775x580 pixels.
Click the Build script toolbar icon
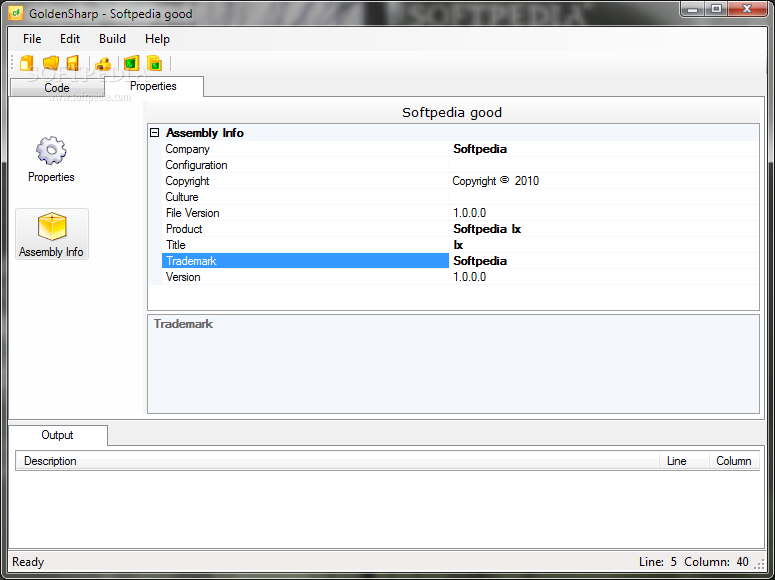[x=155, y=63]
